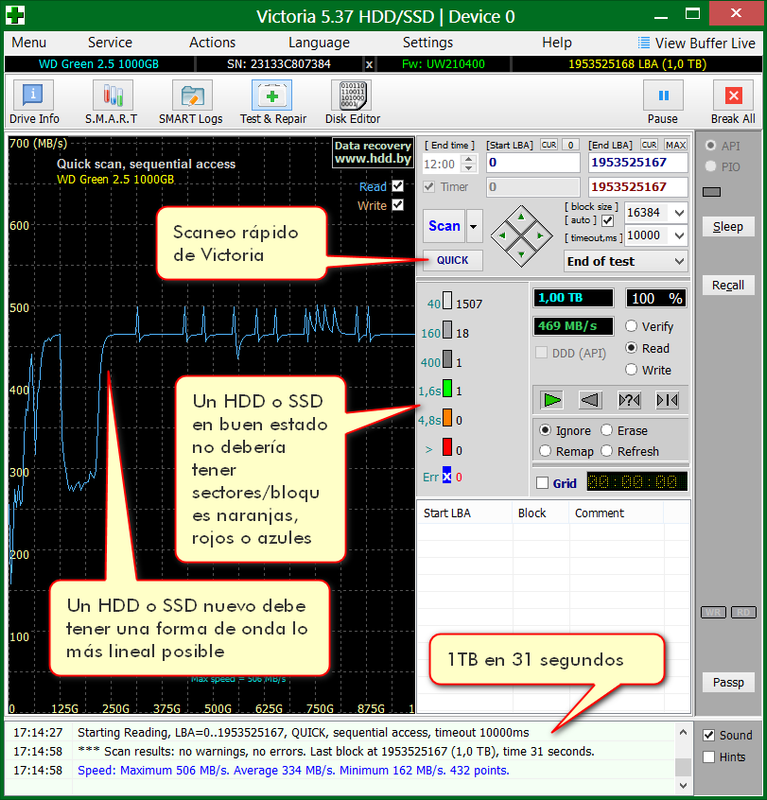This screenshot has height=800, width=767.
Task: Select the Refresh action option
Action: (606, 451)
